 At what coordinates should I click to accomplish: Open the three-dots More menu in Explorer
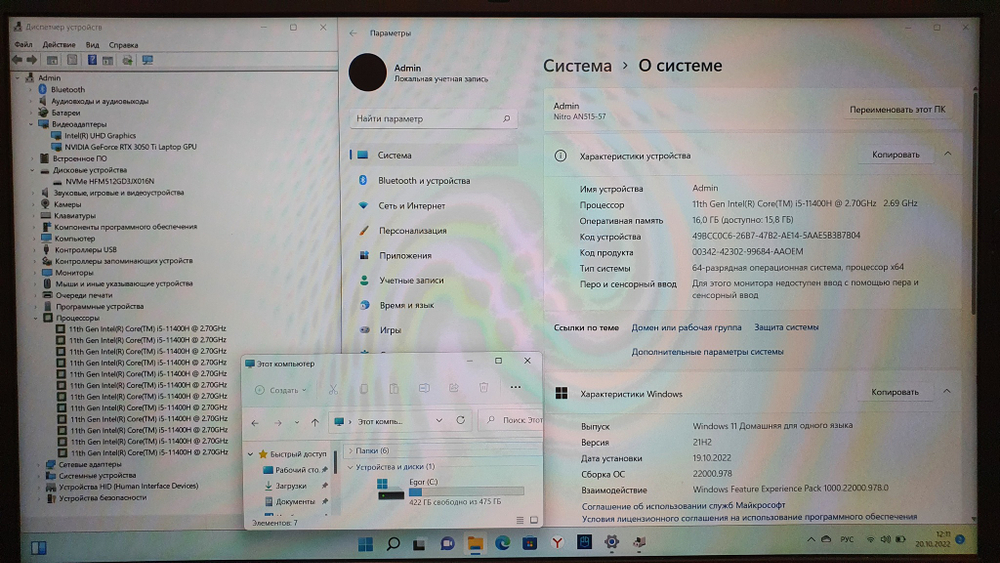[515, 387]
